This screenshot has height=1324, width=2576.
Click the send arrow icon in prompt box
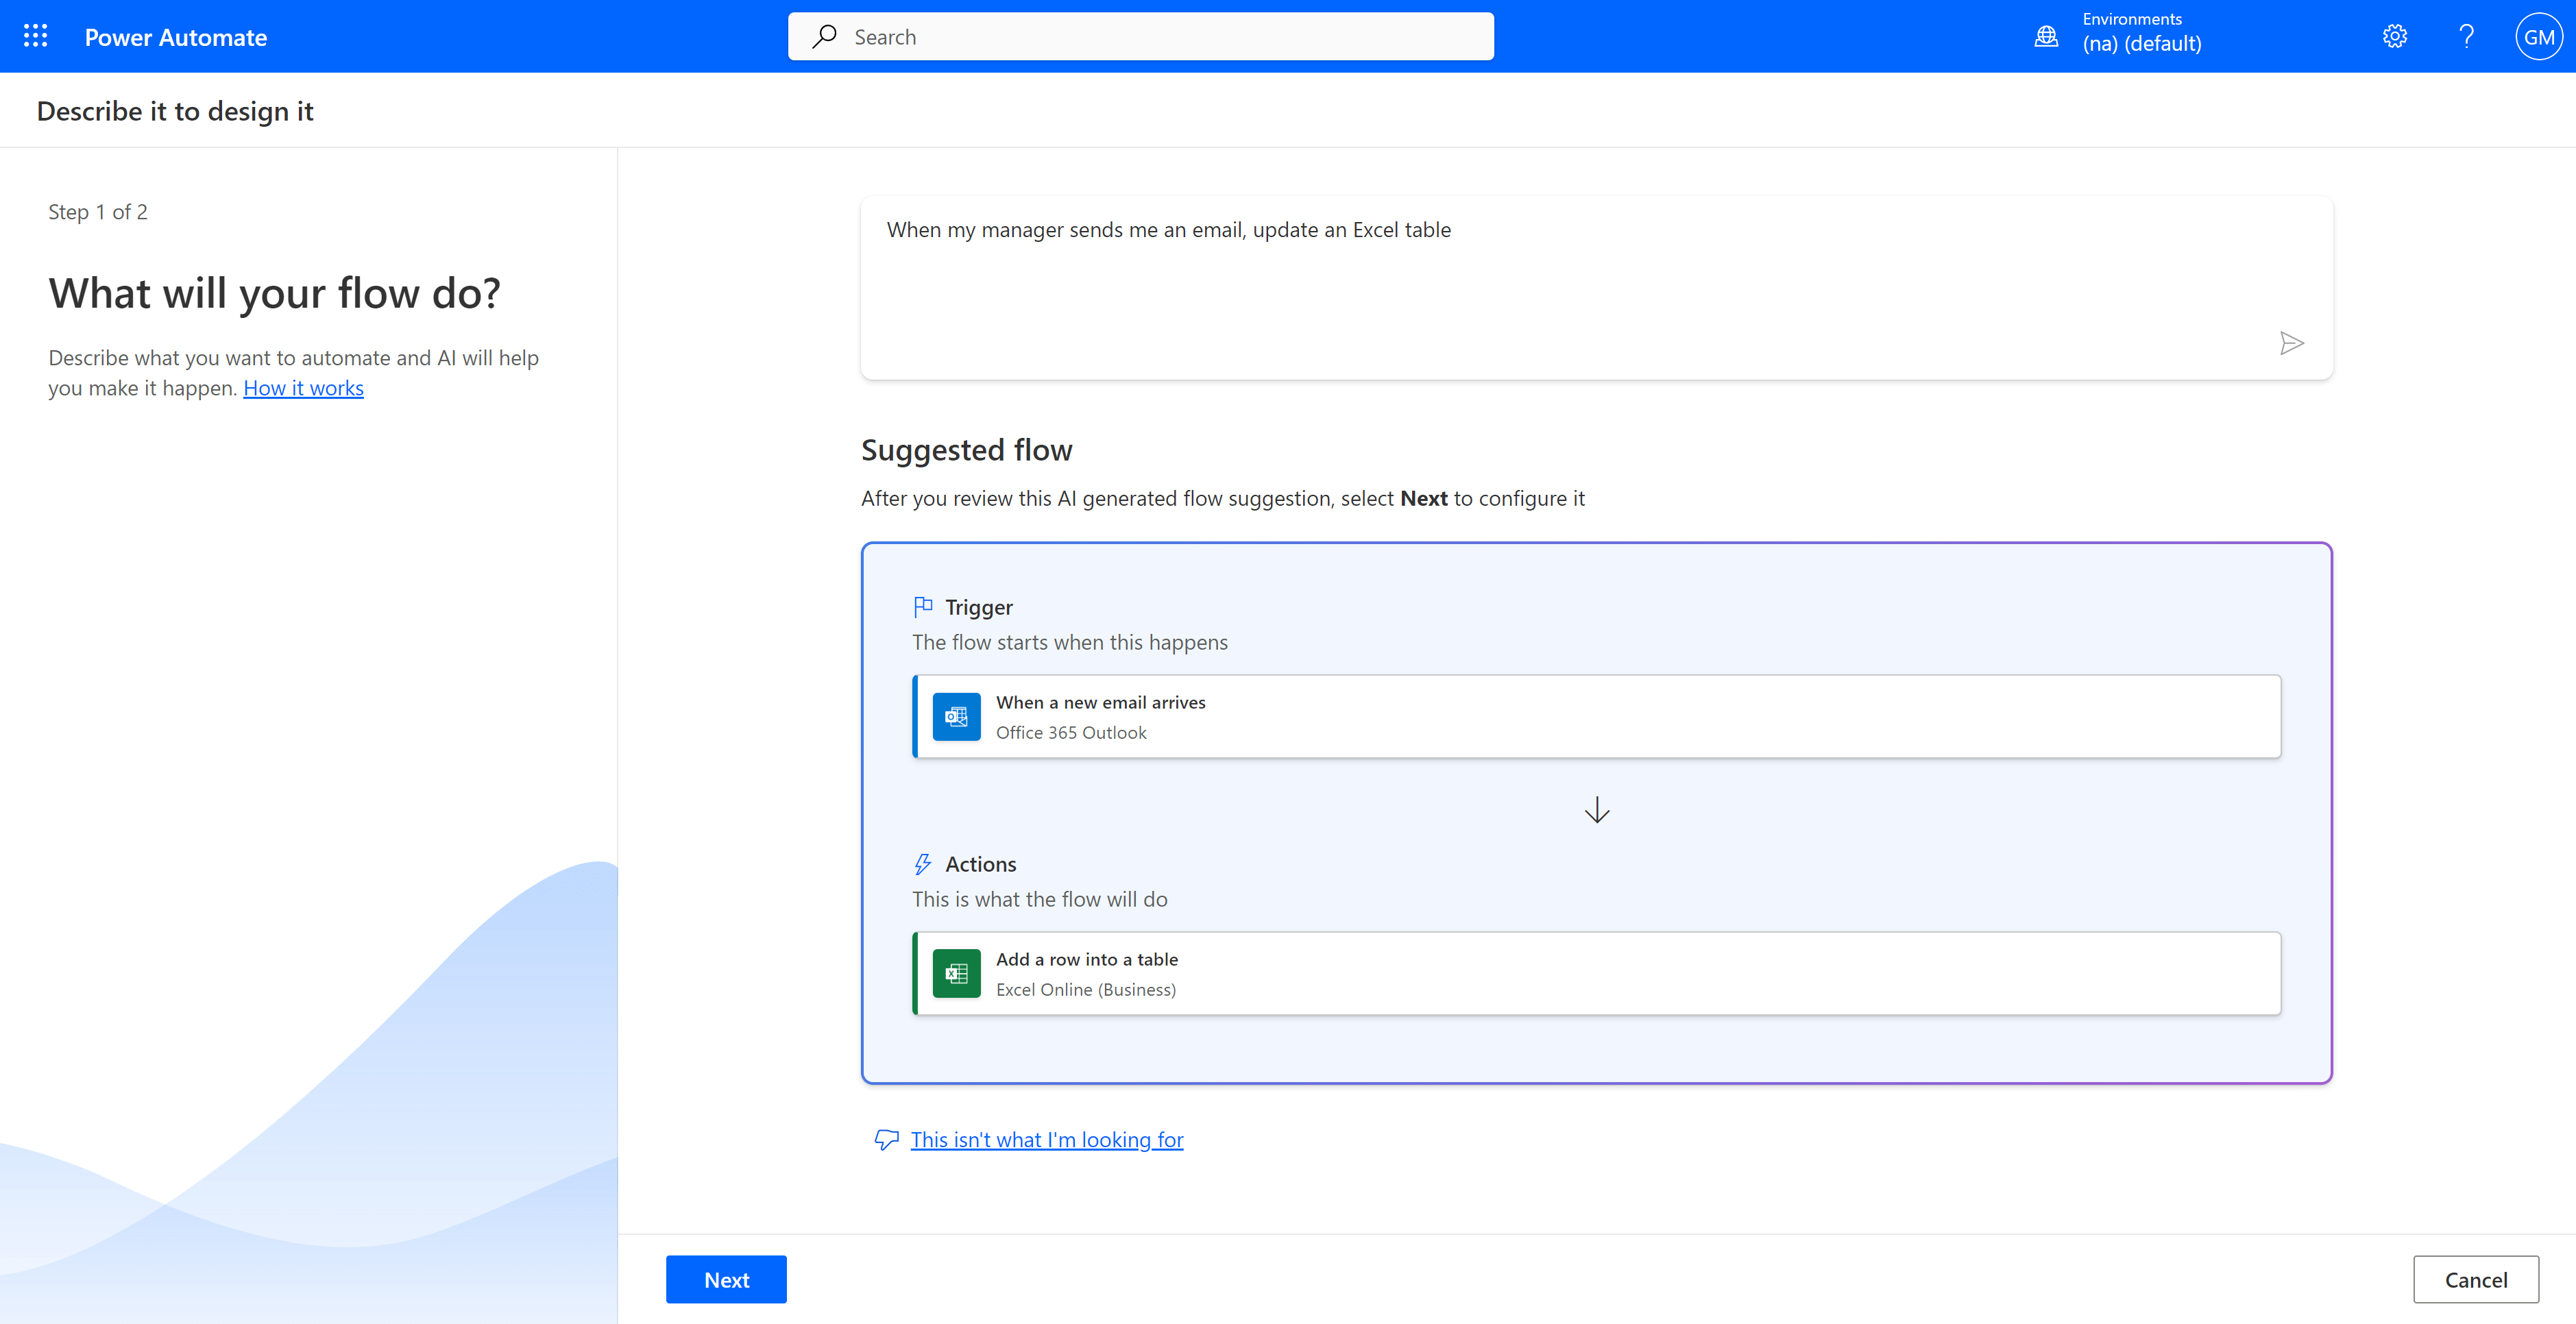tap(2291, 344)
